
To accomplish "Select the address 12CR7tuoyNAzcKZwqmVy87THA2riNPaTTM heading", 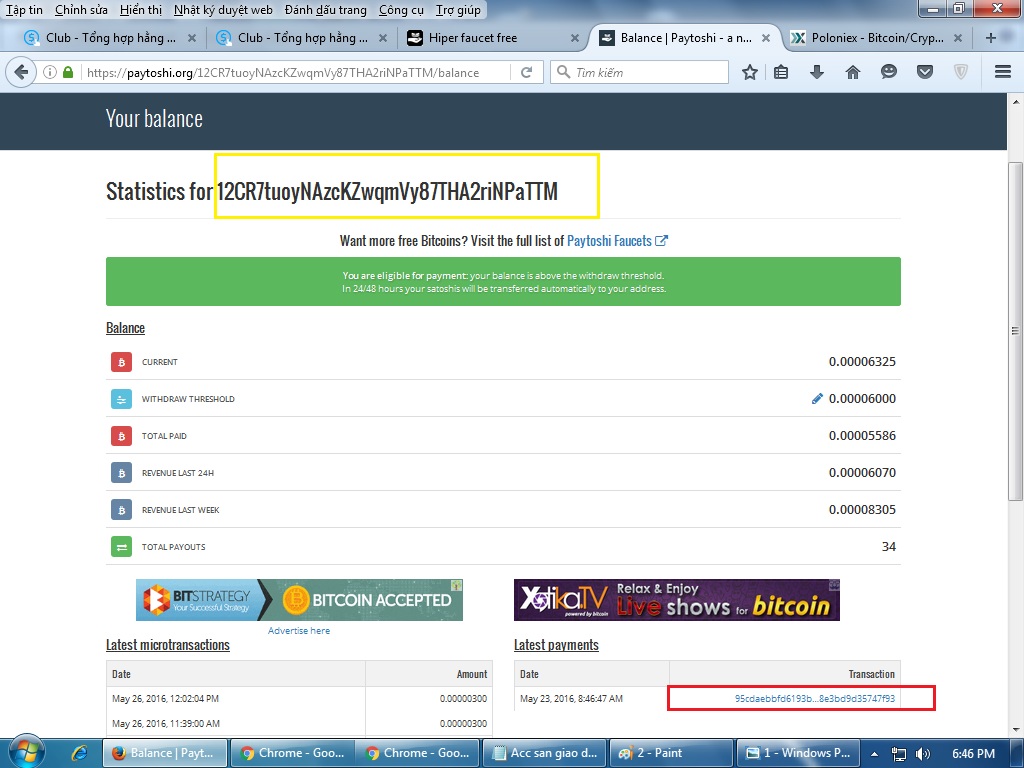I will pyautogui.click(x=387, y=191).
